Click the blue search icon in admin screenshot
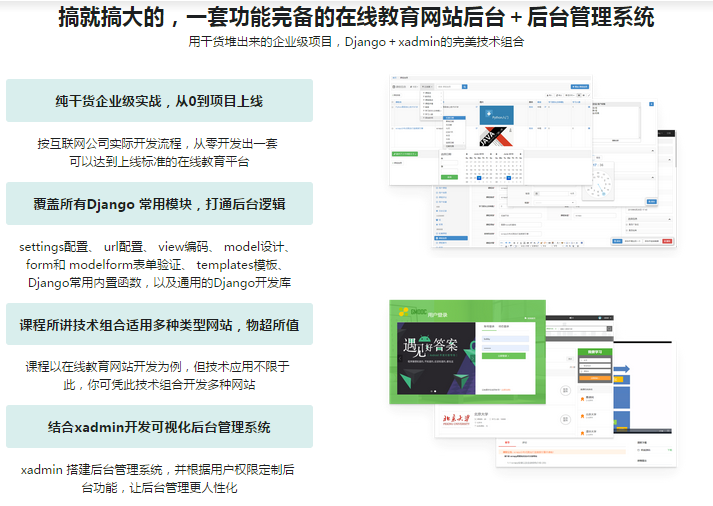 pyautogui.click(x=464, y=86)
